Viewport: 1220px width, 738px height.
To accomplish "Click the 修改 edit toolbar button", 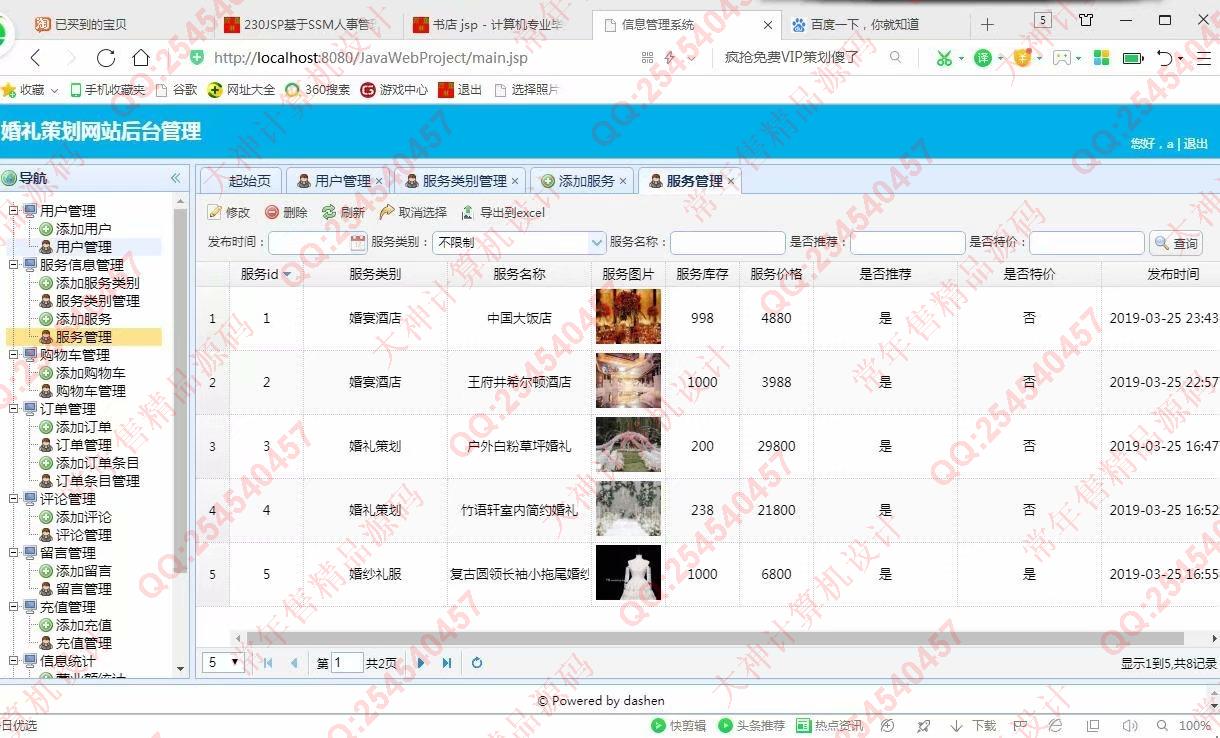I will [228, 212].
